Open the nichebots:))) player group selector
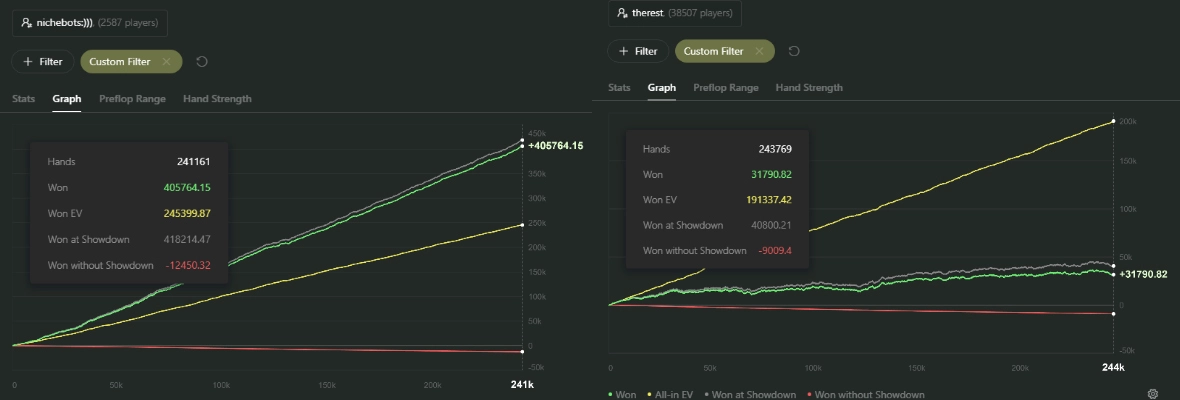 coord(90,23)
